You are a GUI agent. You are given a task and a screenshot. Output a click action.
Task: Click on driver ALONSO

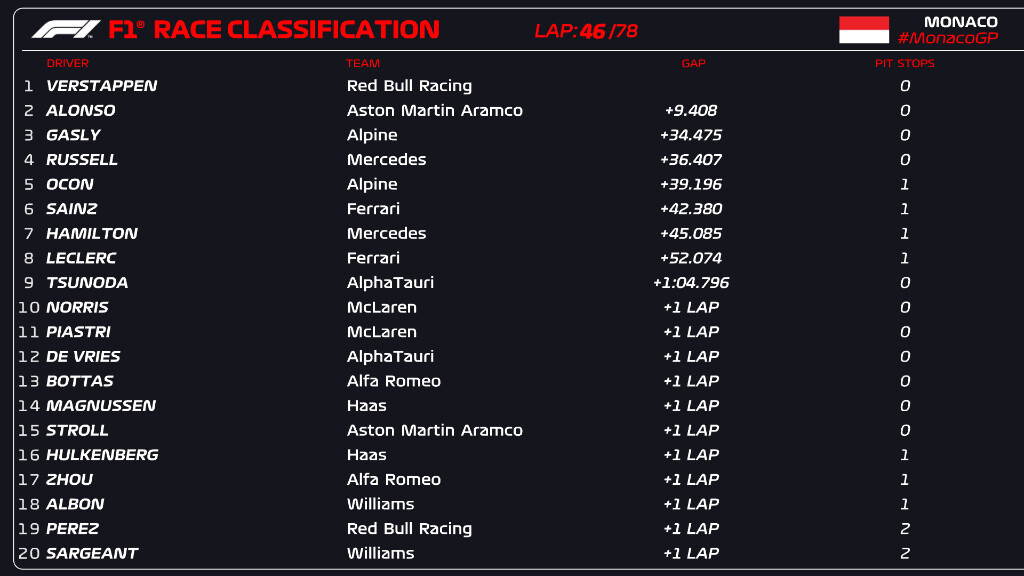click(80, 111)
